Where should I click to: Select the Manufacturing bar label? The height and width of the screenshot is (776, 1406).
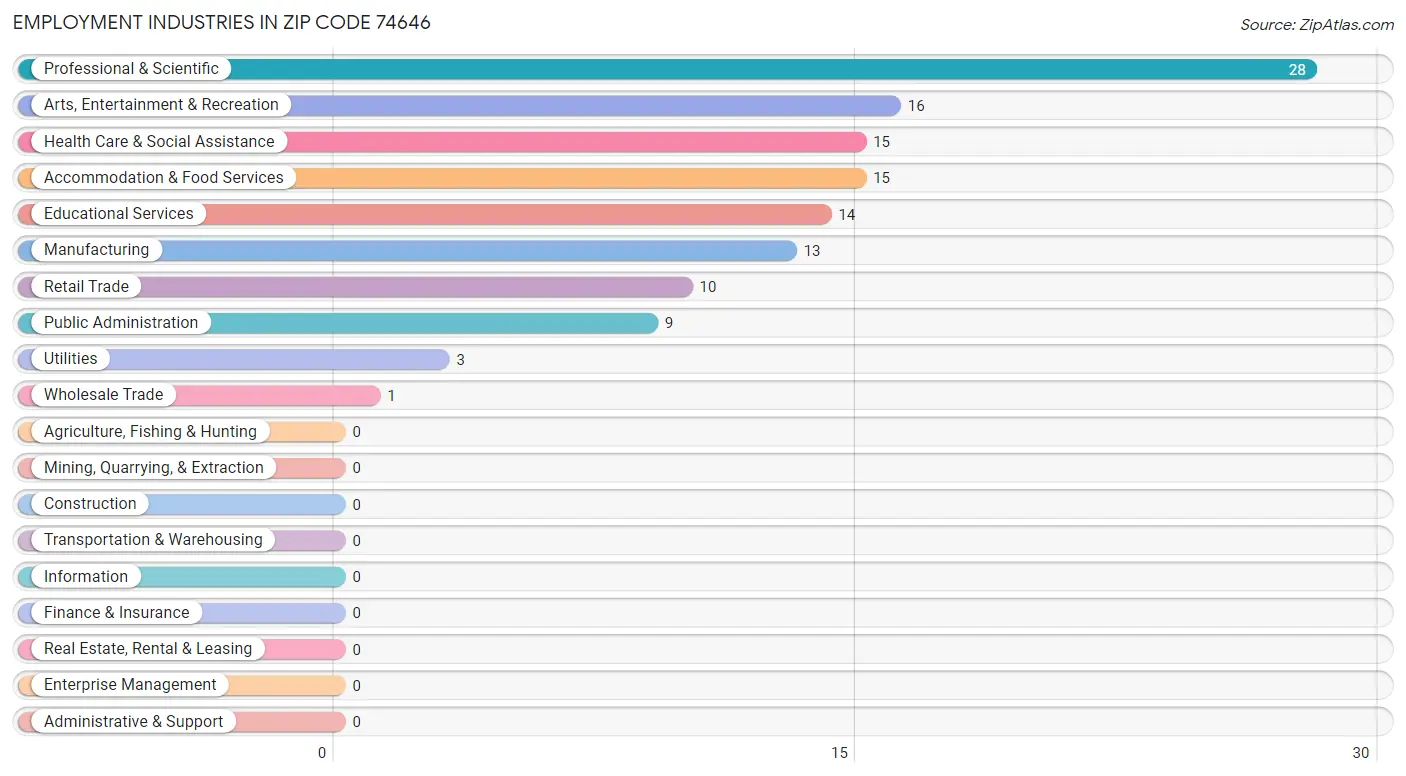(96, 250)
